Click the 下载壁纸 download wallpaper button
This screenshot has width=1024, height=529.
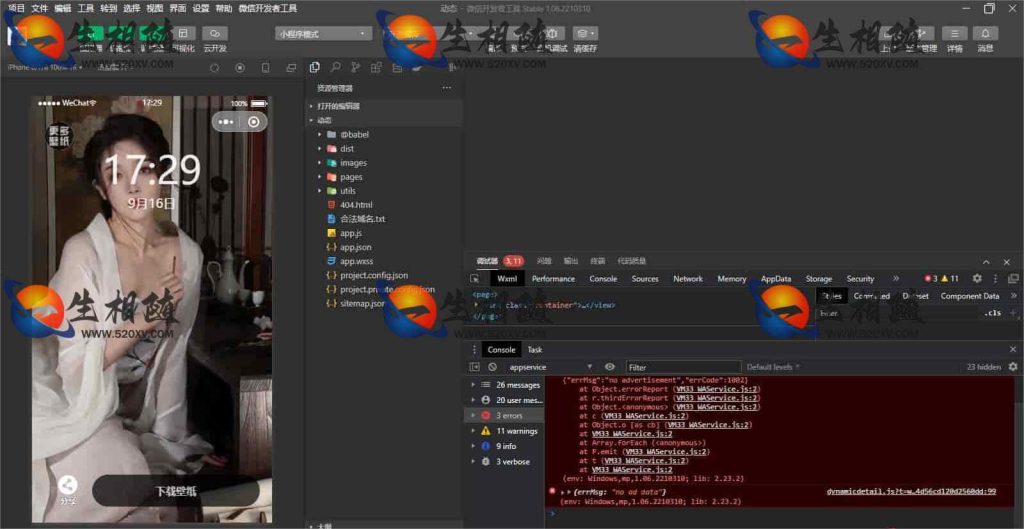tap(176, 491)
